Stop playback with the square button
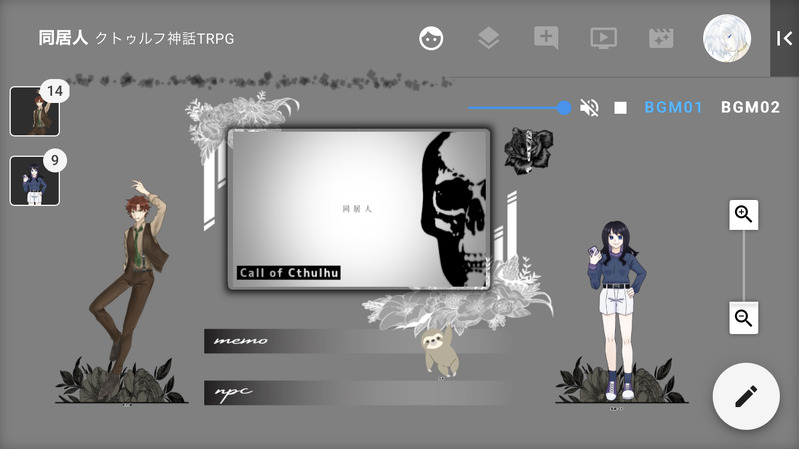 pyautogui.click(x=620, y=108)
